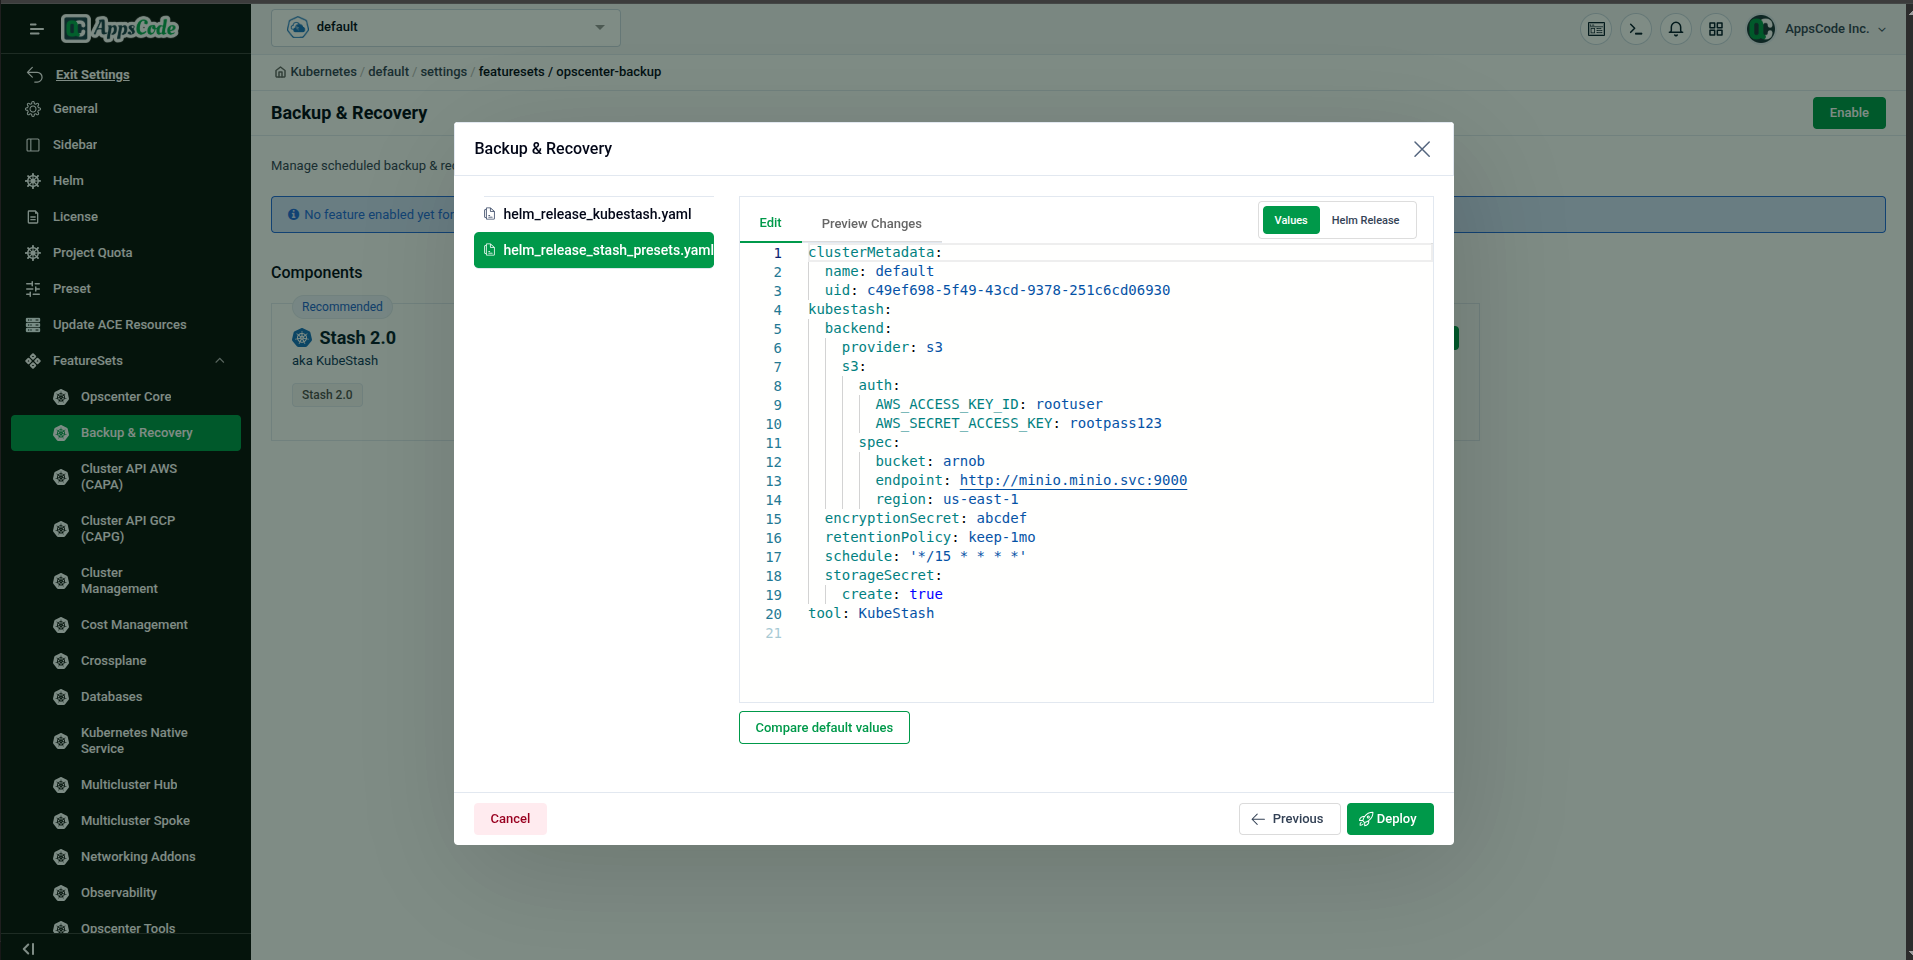The height and width of the screenshot is (960, 1913).
Task: Select the Helm settings icon
Action: tap(33, 180)
